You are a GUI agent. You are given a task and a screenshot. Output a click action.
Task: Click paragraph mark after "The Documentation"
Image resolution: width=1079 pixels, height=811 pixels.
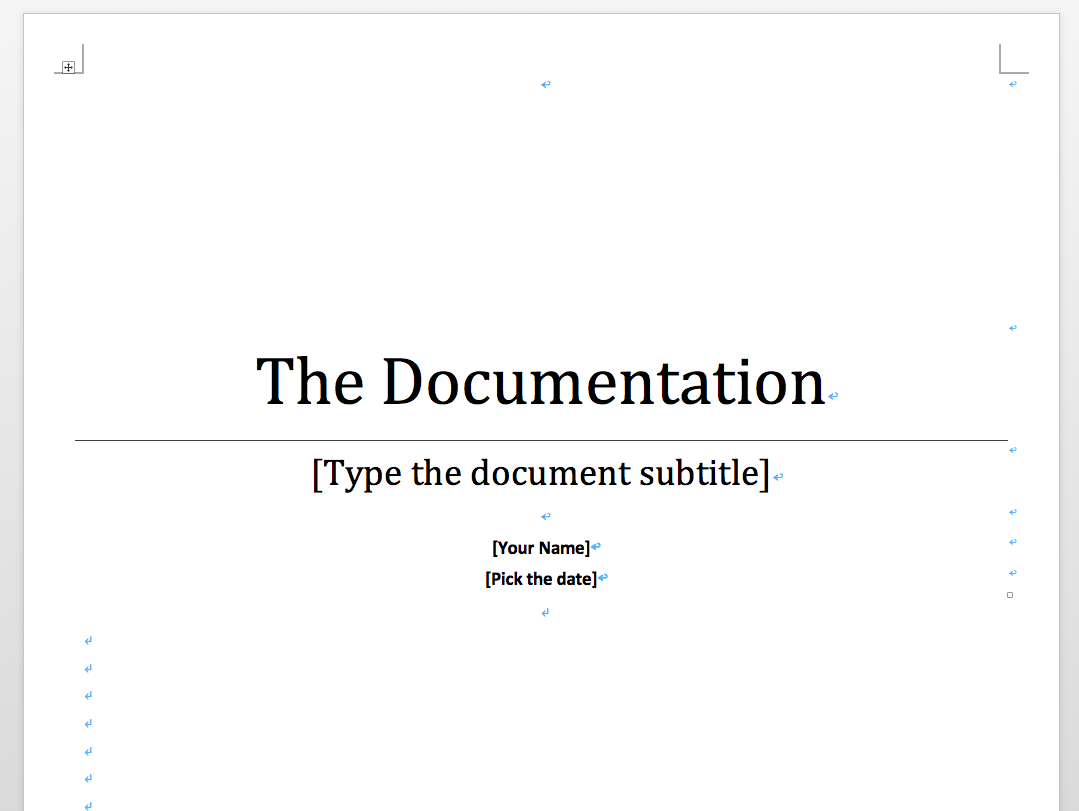[833, 396]
